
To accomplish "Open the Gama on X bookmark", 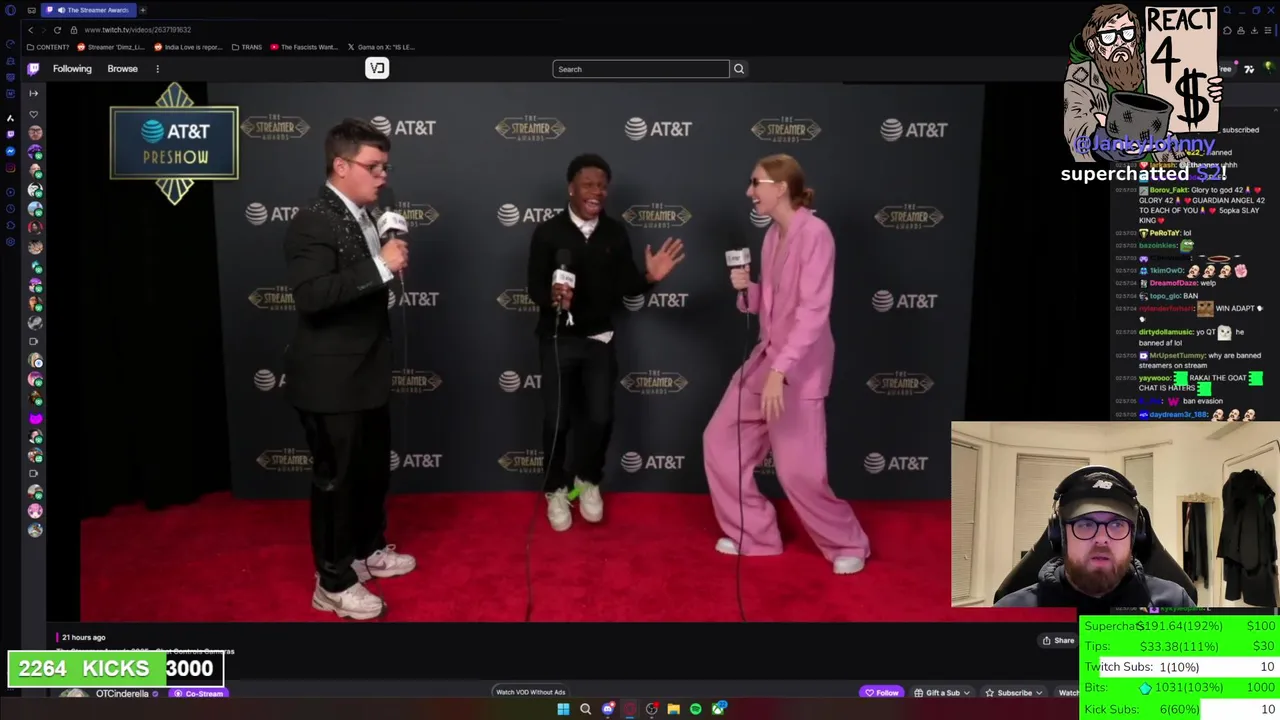I will pyautogui.click(x=381, y=47).
